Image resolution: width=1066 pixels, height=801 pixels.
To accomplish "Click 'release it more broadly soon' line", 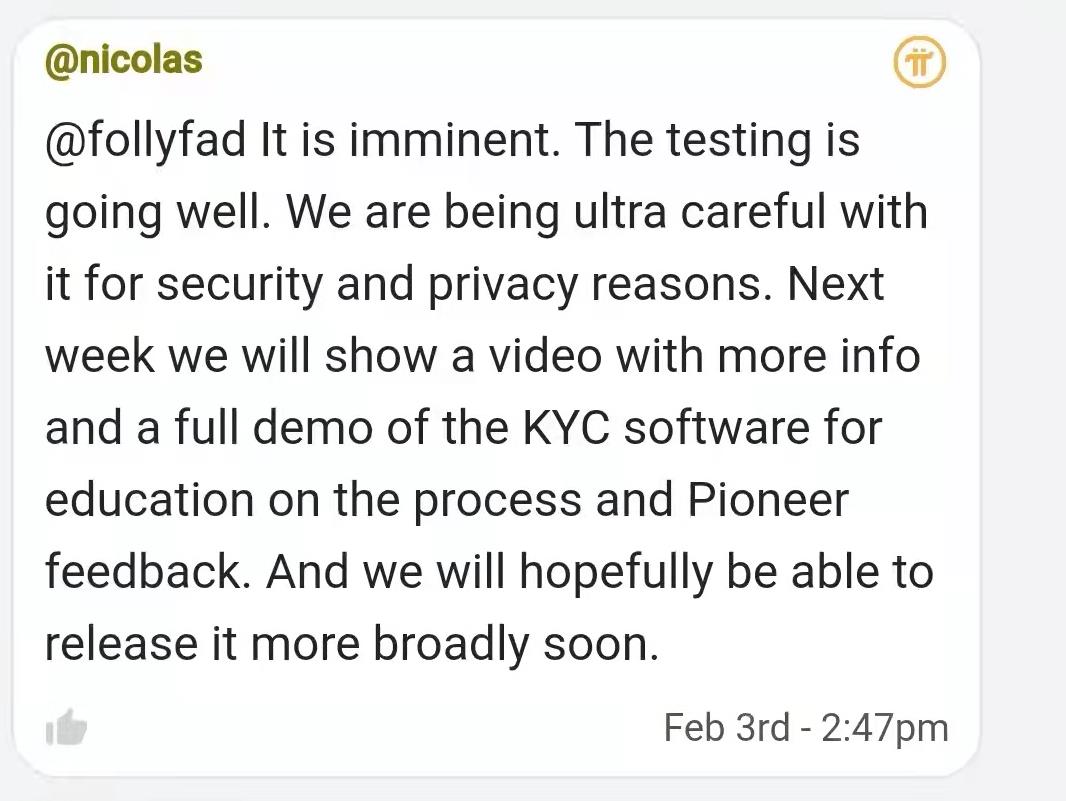I will 352,643.
